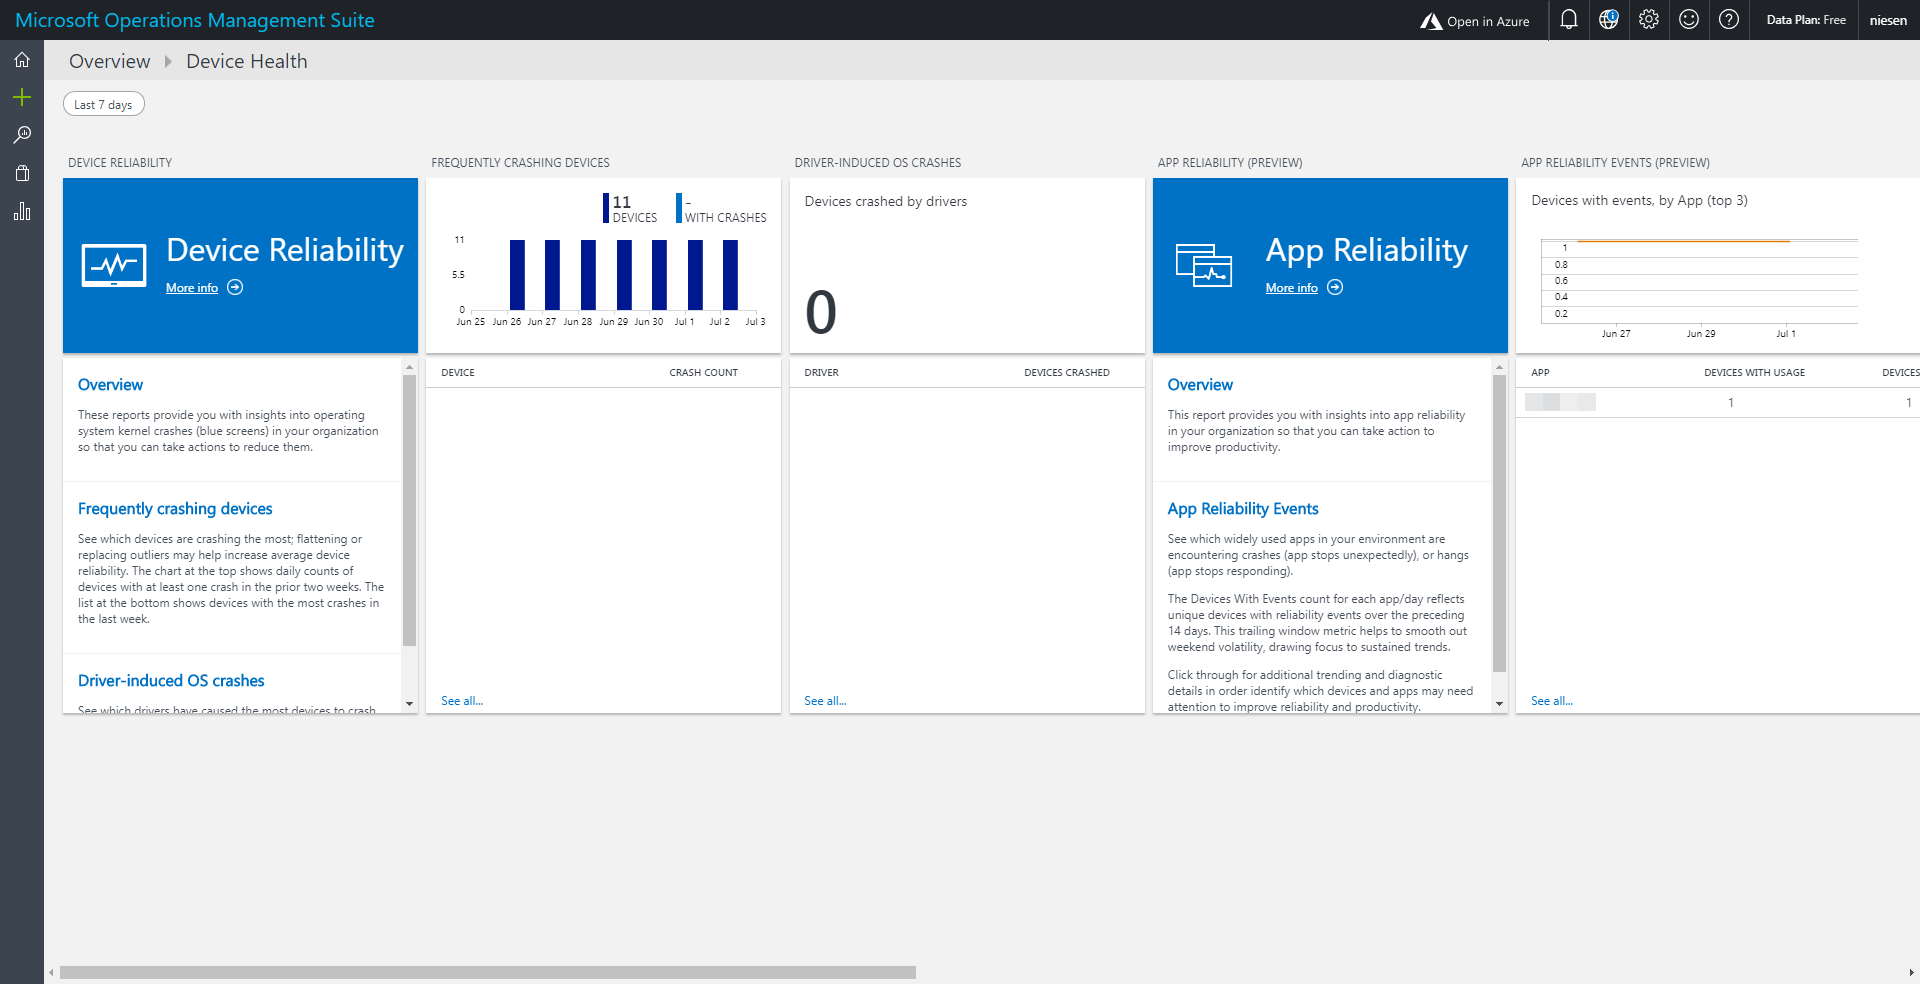1920x984 pixels.
Task: Navigate to Overview breadcrumb
Action: tap(110, 61)
